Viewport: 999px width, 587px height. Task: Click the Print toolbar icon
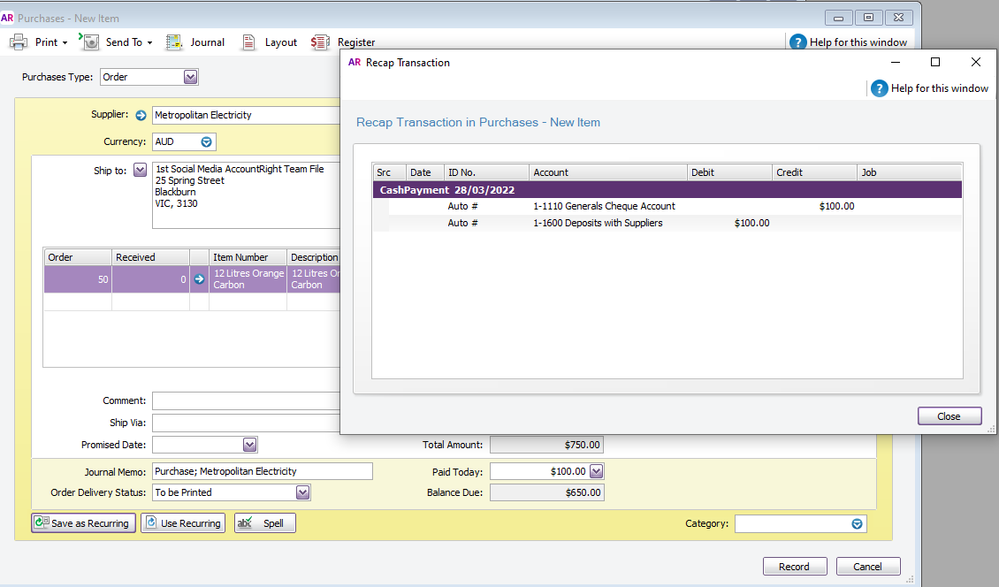point(18,42)
